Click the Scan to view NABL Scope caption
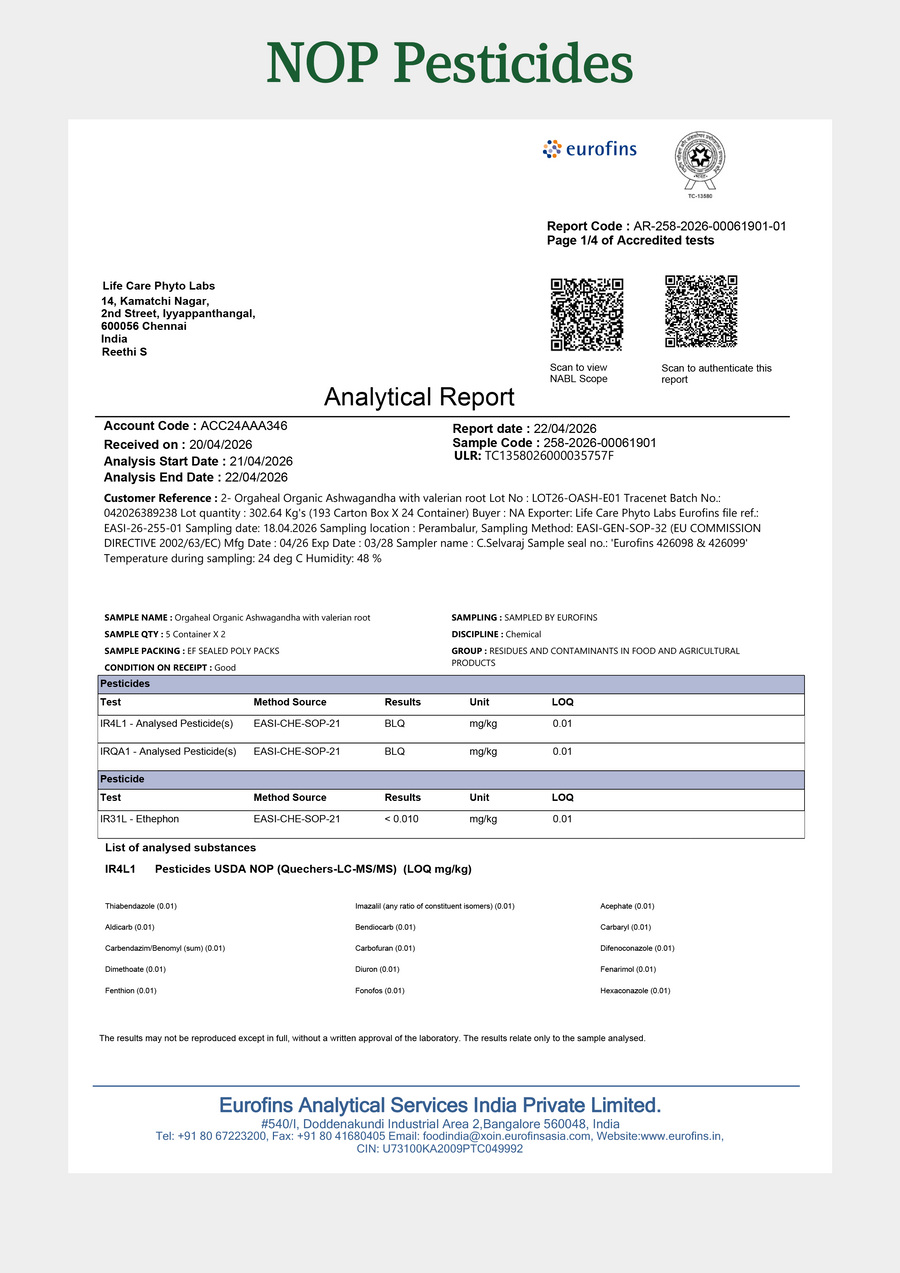The width and height of the screenshot is (900, 1273). pyautogui.click(x=579, y=373)
